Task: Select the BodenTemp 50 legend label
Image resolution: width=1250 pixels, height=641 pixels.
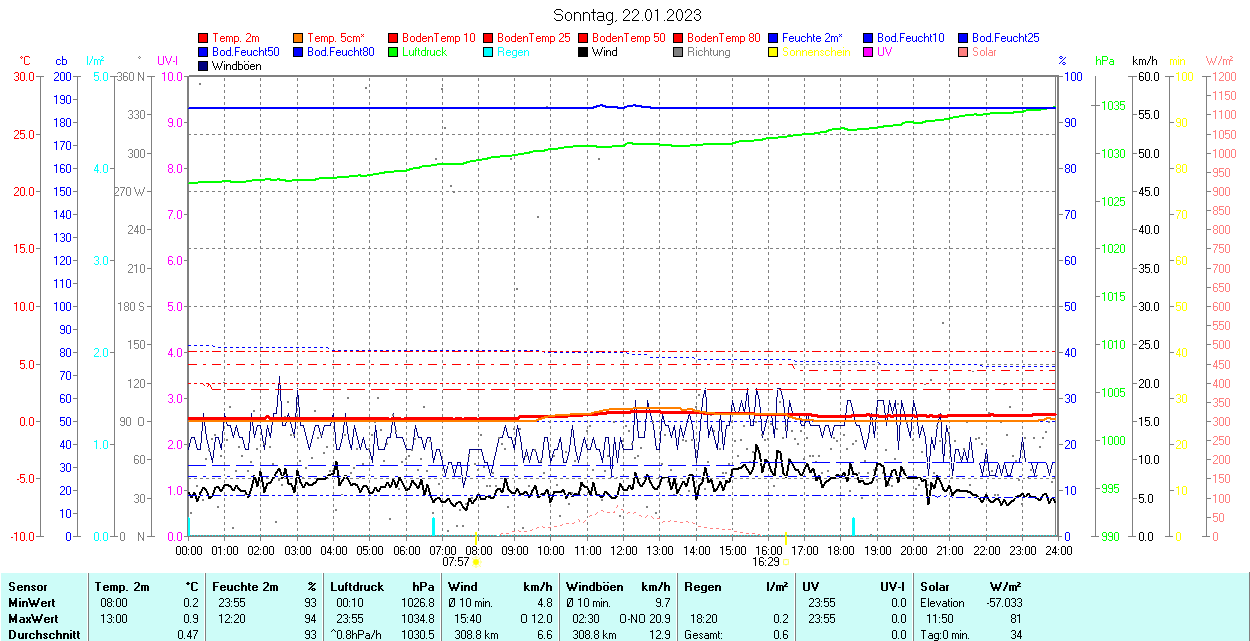Action: click(x=629, y=38)
